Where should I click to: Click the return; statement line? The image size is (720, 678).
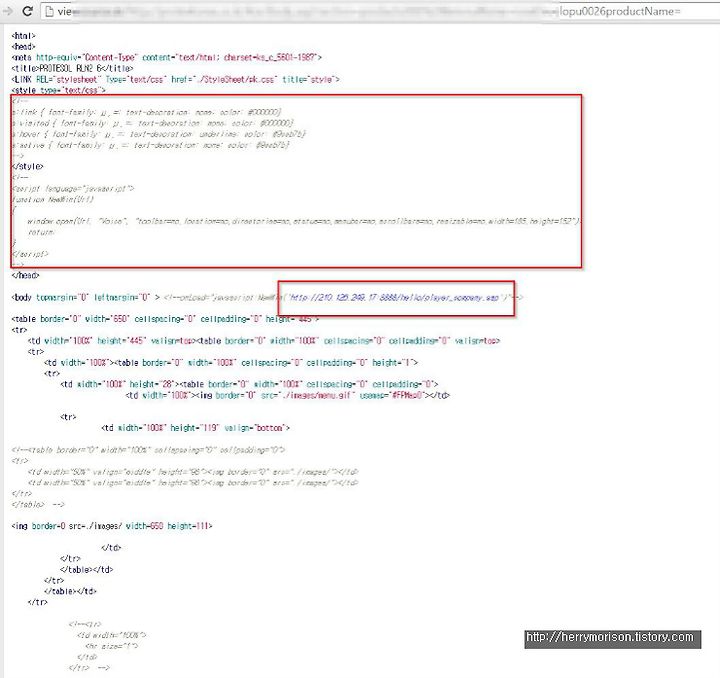pos(41,232)
